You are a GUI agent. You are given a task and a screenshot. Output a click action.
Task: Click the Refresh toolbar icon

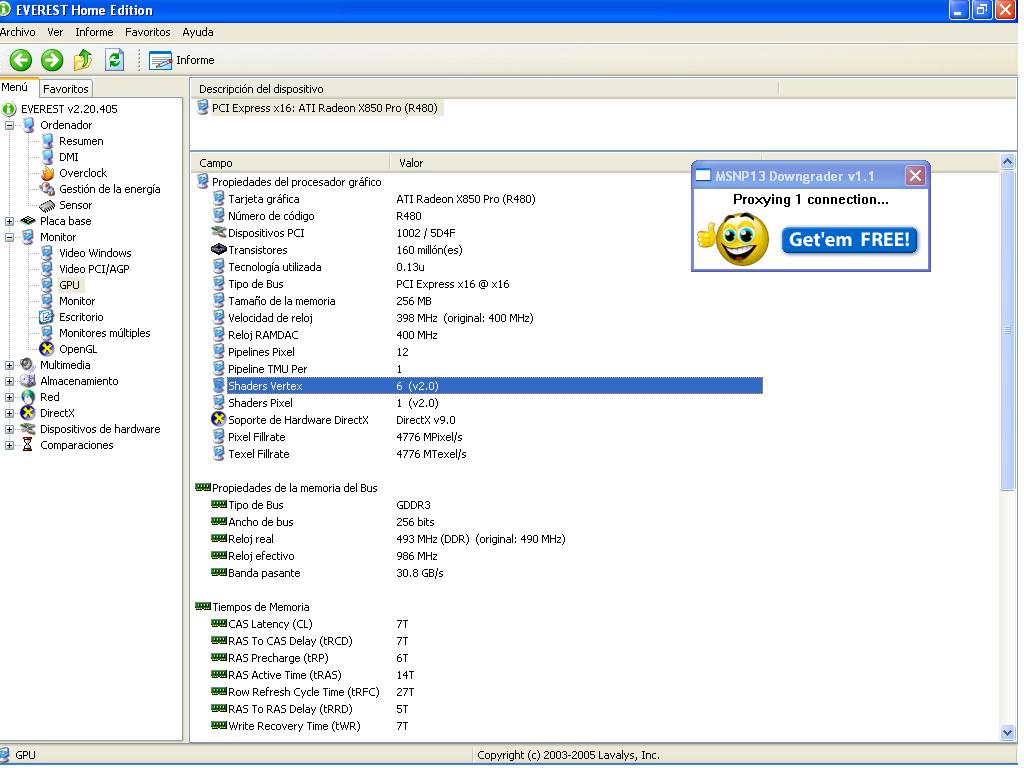[x=114, y=60]
